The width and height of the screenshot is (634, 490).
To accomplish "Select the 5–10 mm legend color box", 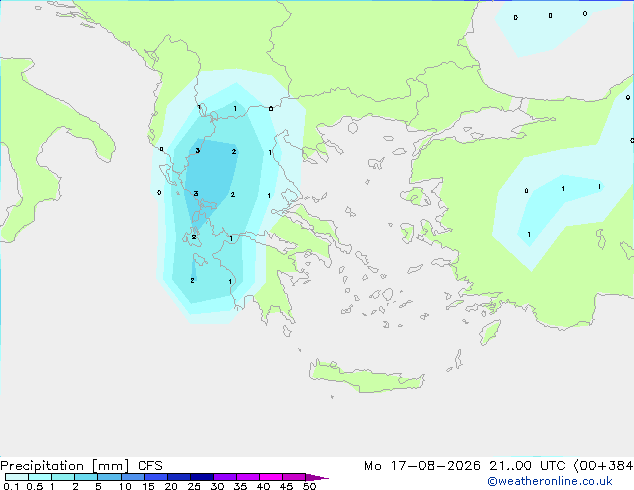I will click(x=109, y=477).
